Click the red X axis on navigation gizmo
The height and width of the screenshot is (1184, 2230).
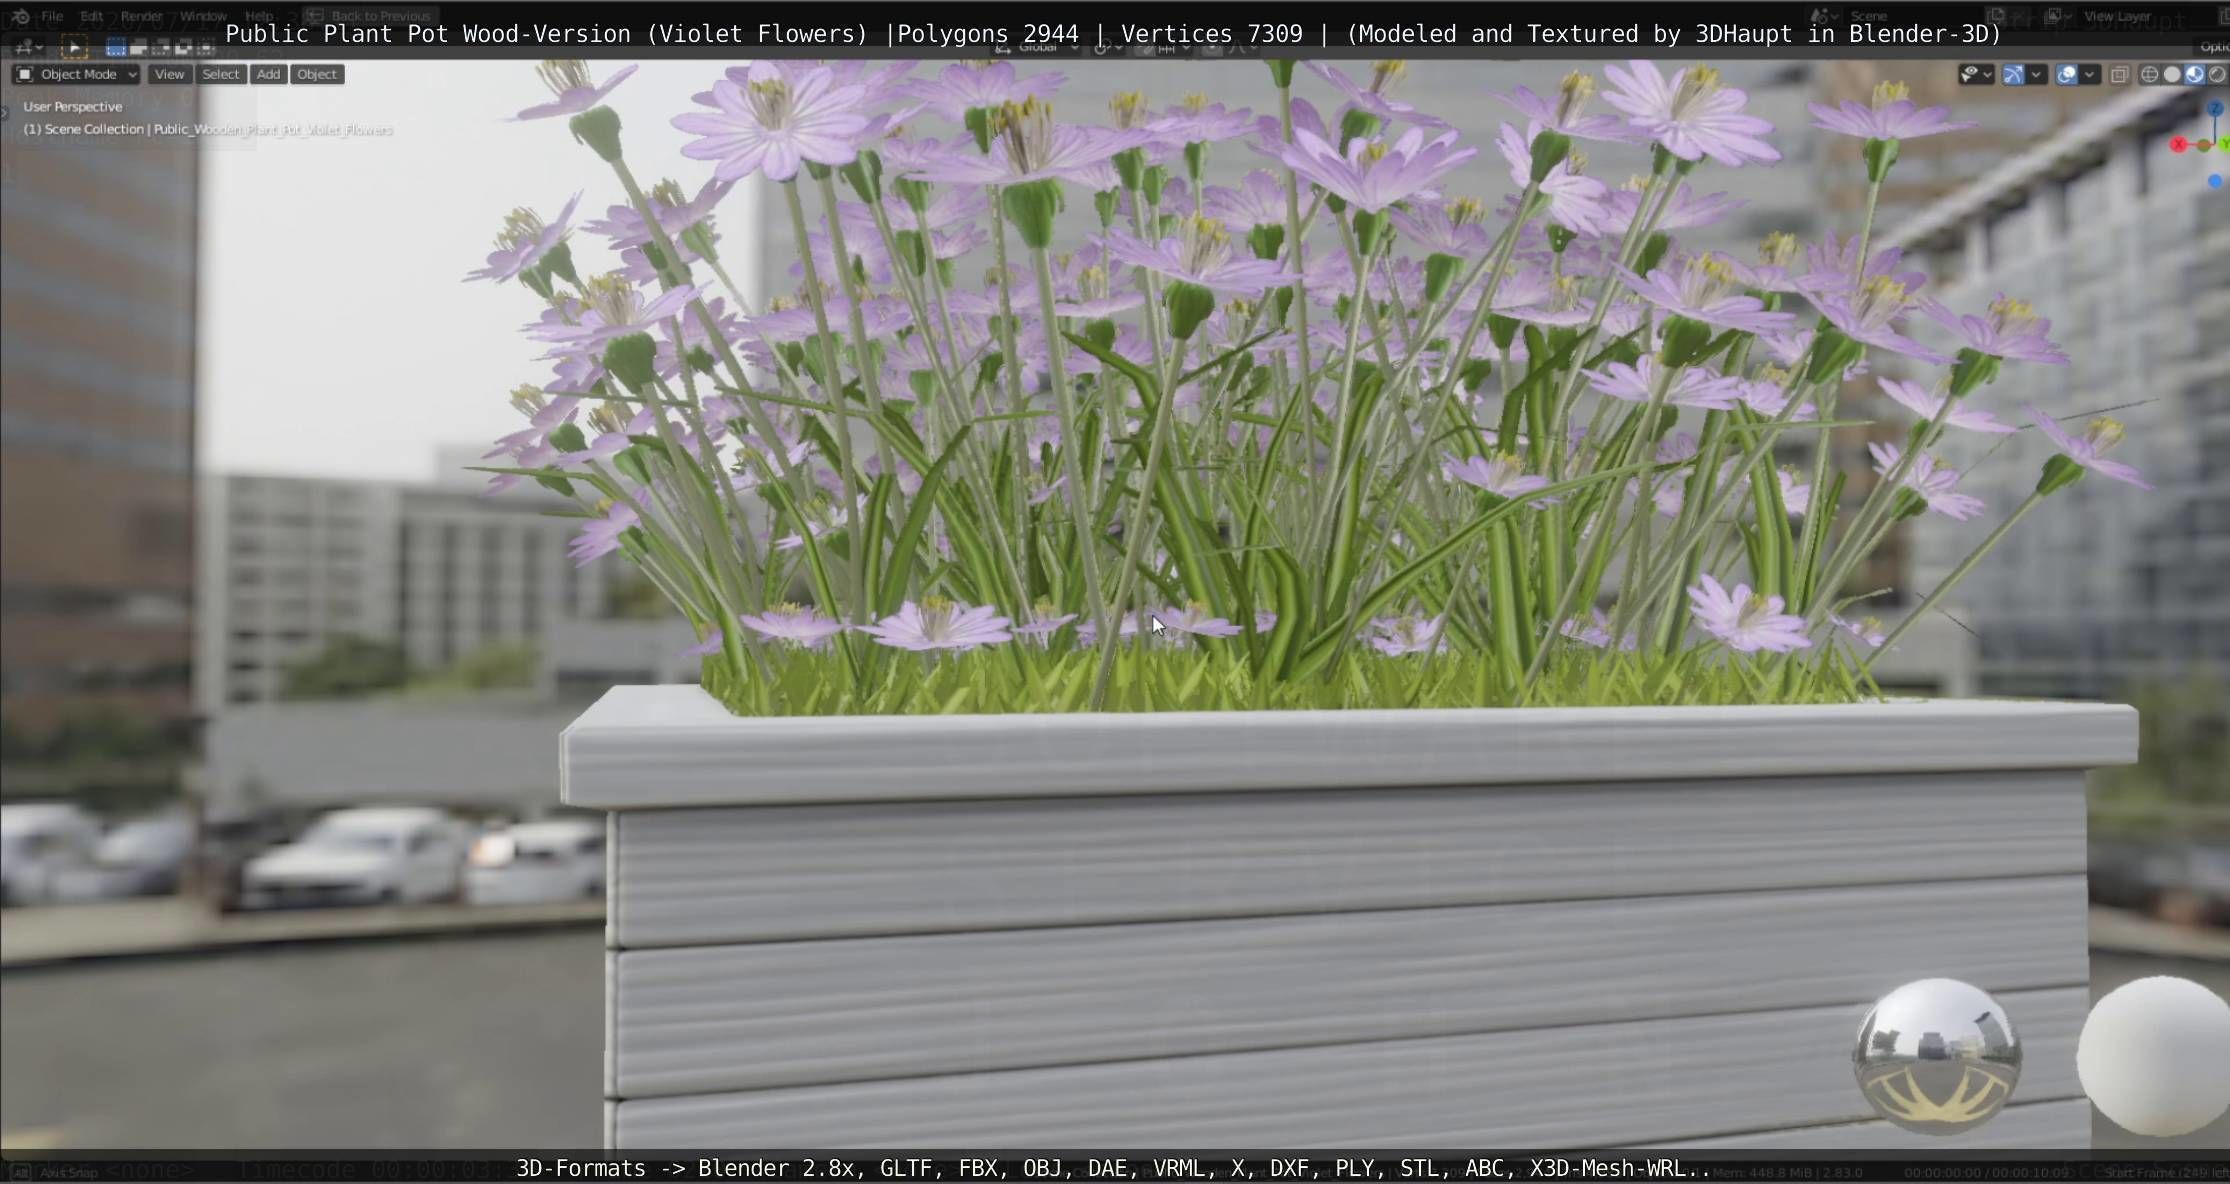point(2178,145)
